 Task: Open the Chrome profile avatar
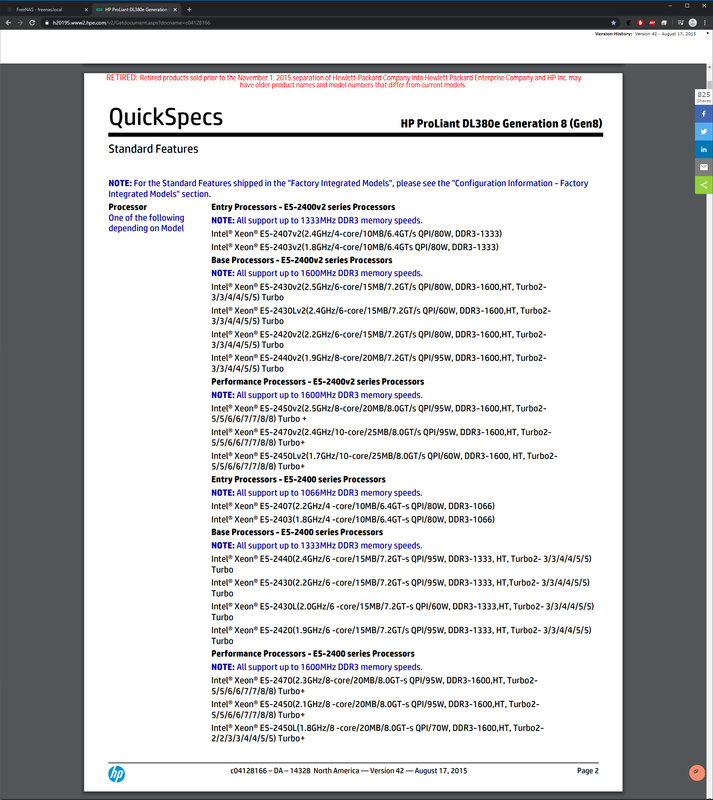point(693,22)
